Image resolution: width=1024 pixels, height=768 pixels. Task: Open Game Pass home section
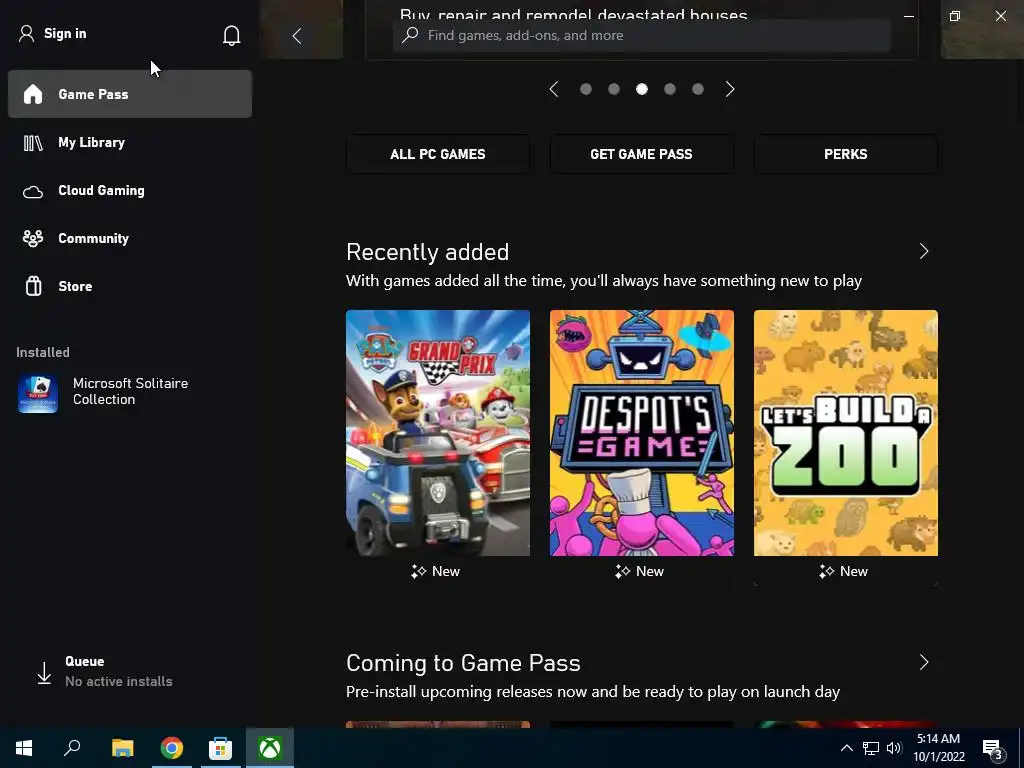130,94
